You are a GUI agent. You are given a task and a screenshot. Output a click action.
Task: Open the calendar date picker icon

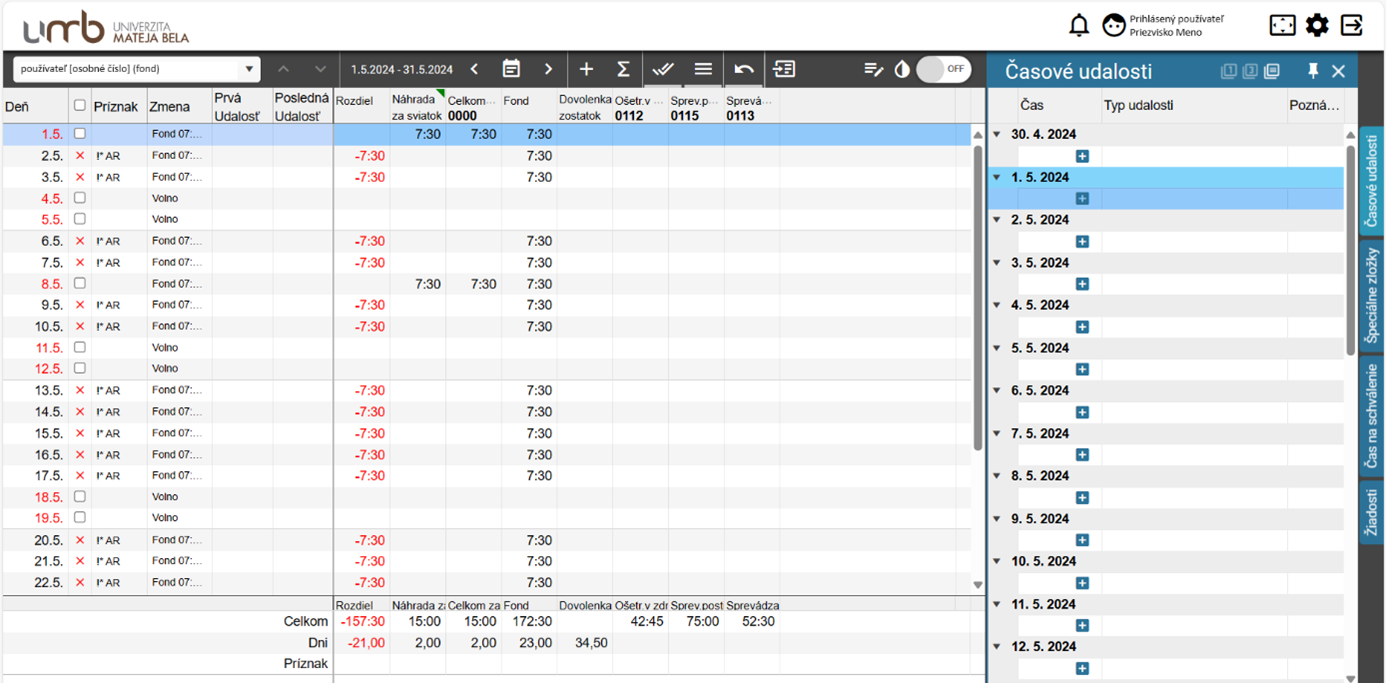[x=511, y=69]
